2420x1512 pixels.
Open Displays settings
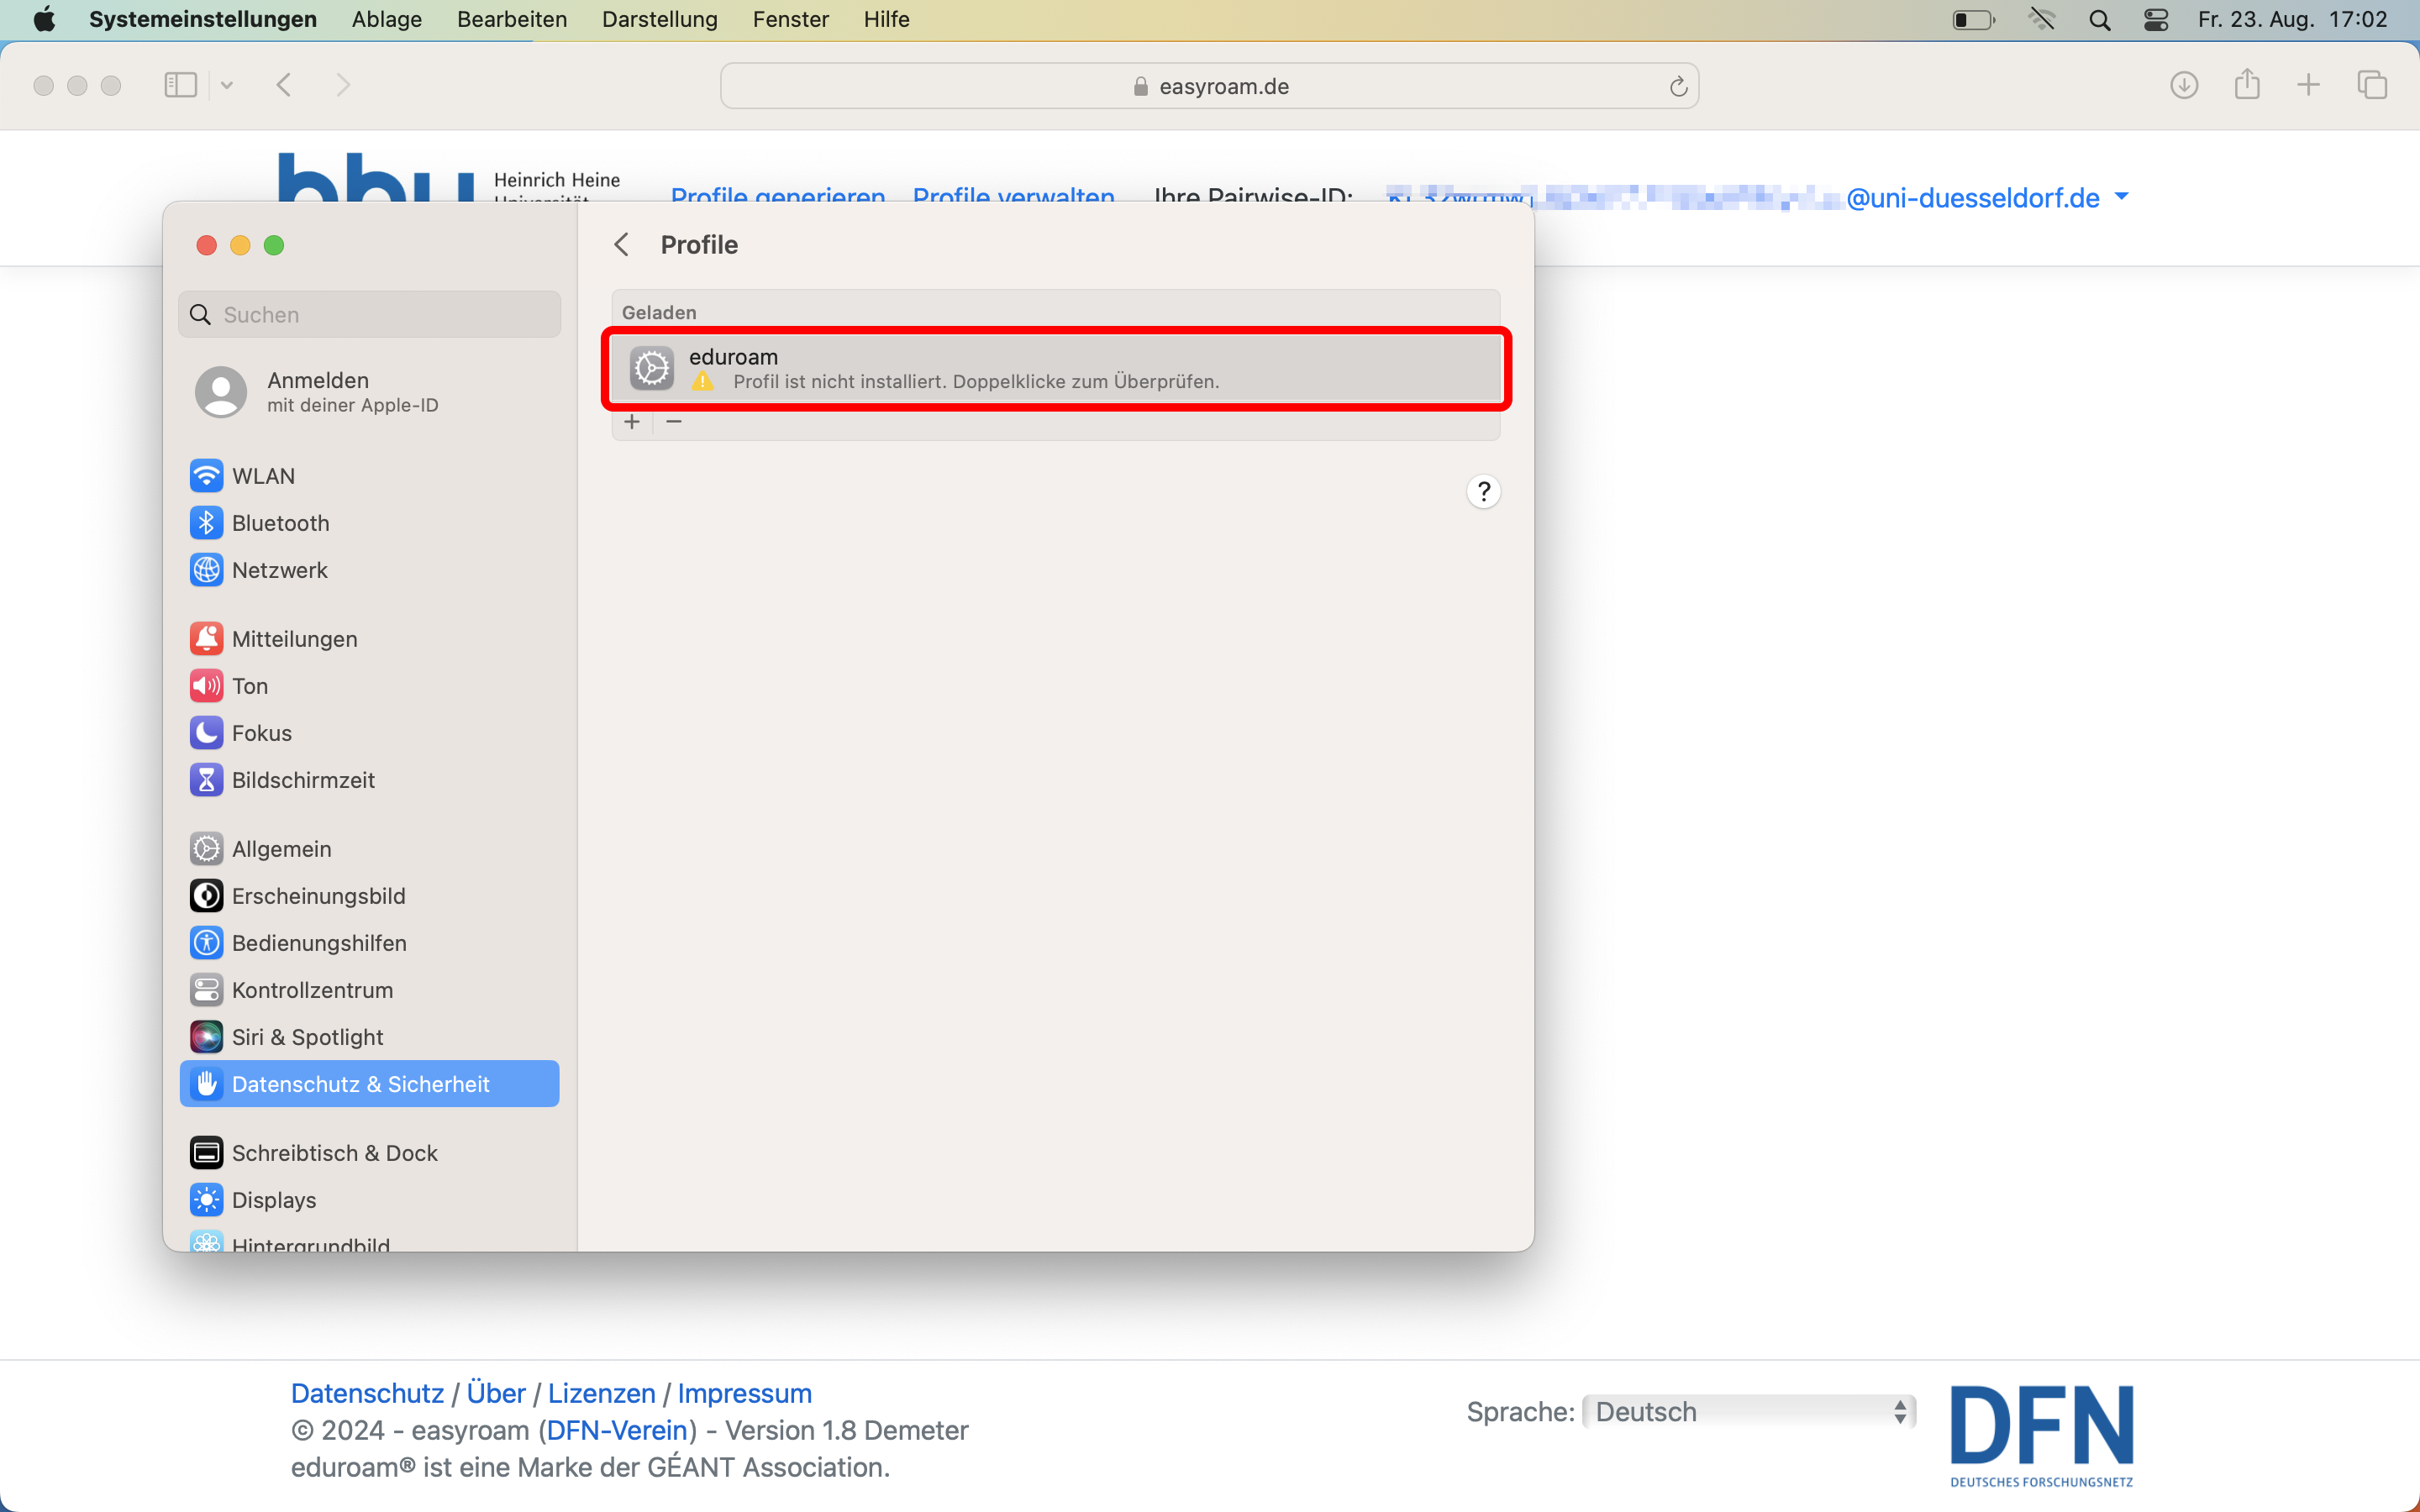click(x=369, y=1200)
